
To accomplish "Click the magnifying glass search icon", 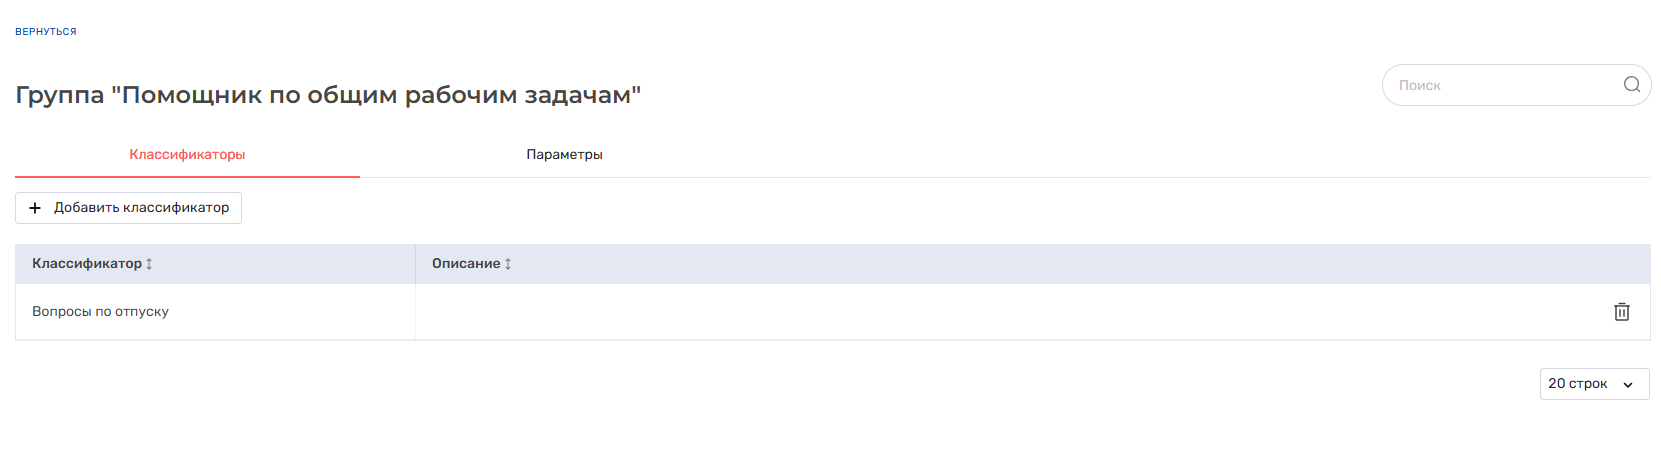I will [x=1631, y=85].
